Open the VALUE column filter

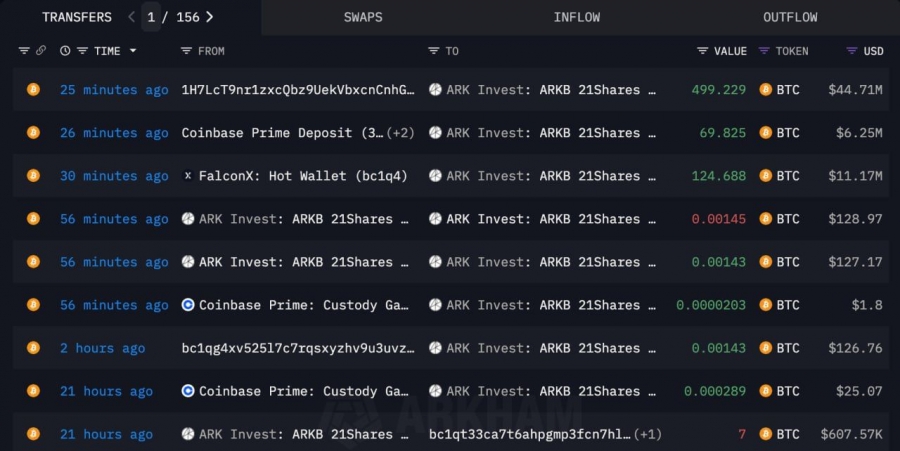[x=703, y=51]
